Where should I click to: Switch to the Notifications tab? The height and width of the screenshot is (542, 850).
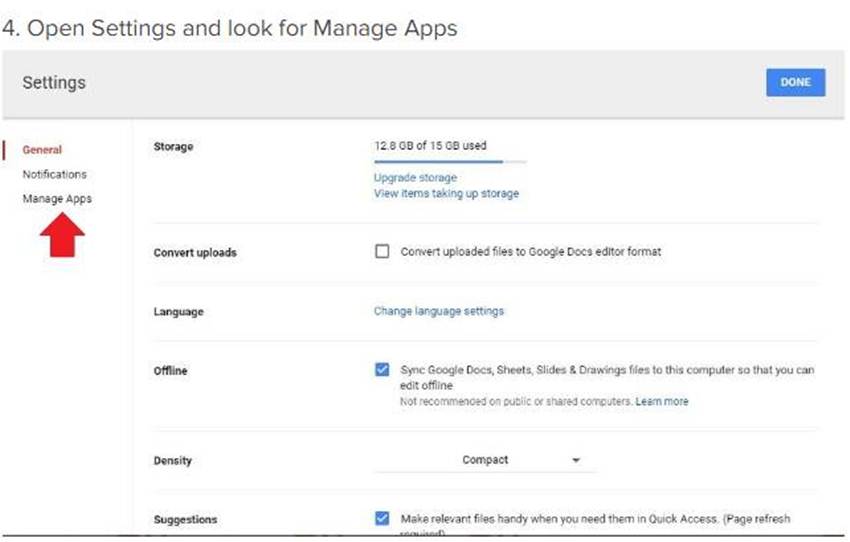pos(55,174)
